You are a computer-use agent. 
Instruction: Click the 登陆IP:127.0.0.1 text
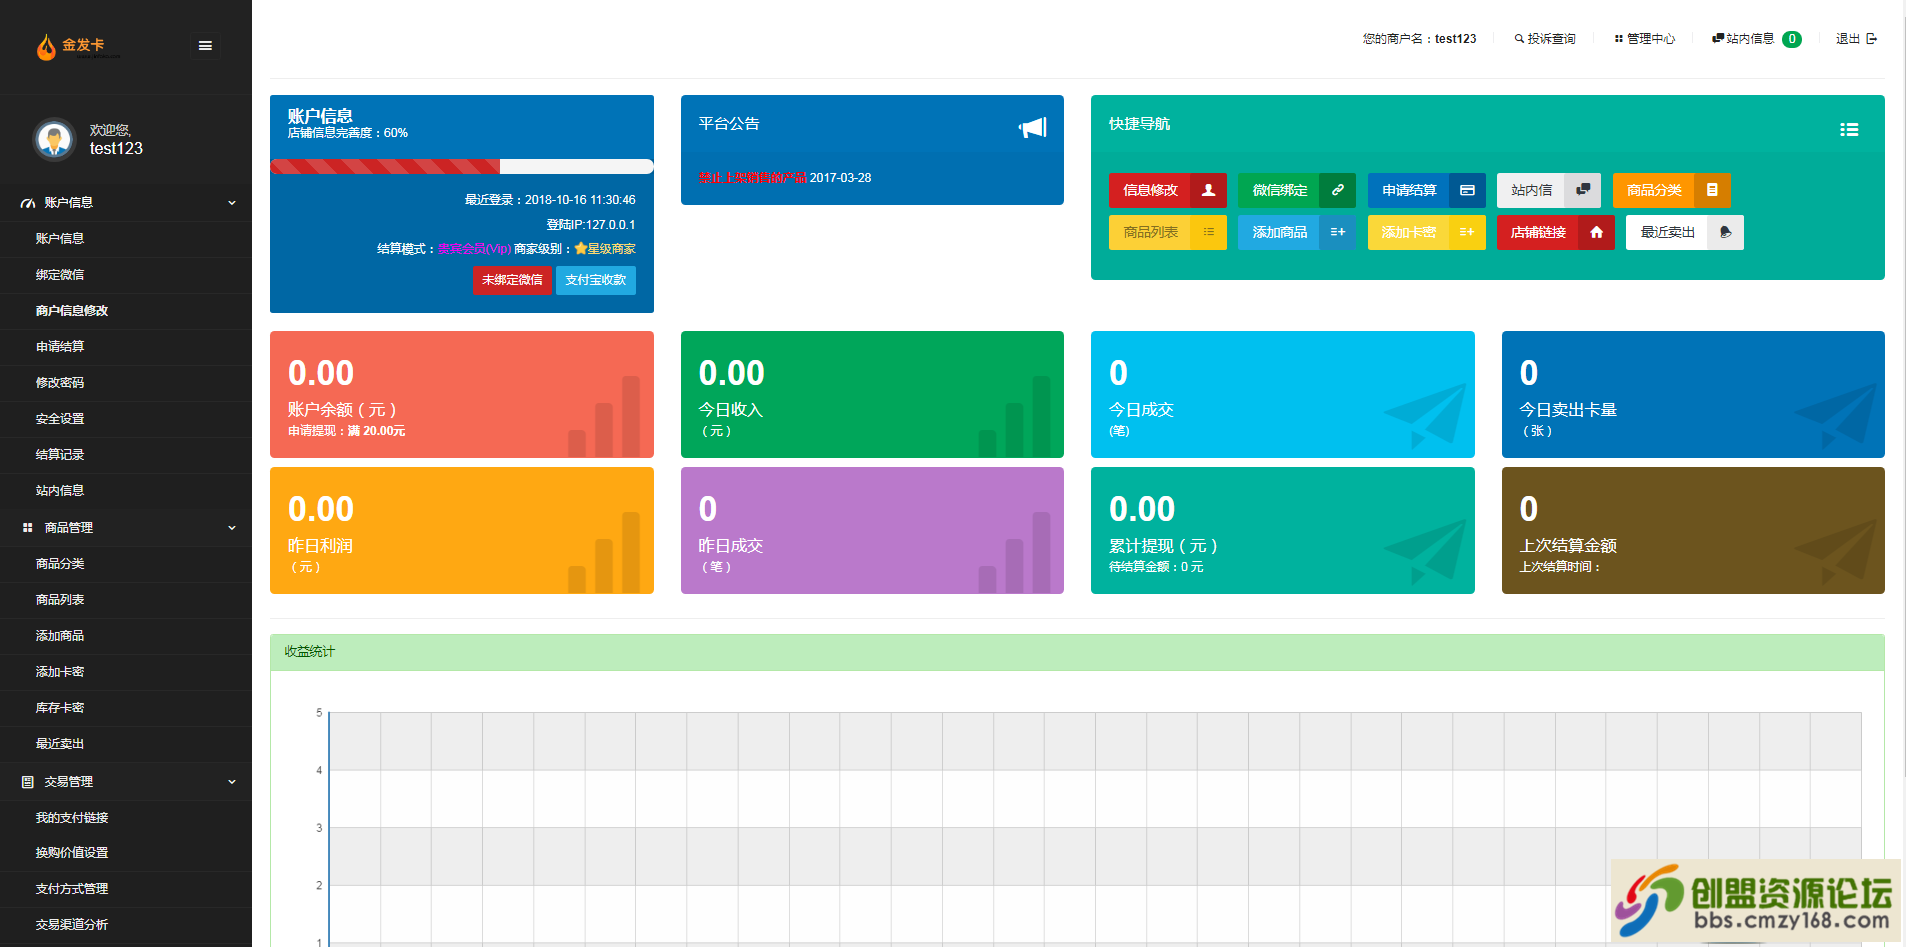[591, 225]
